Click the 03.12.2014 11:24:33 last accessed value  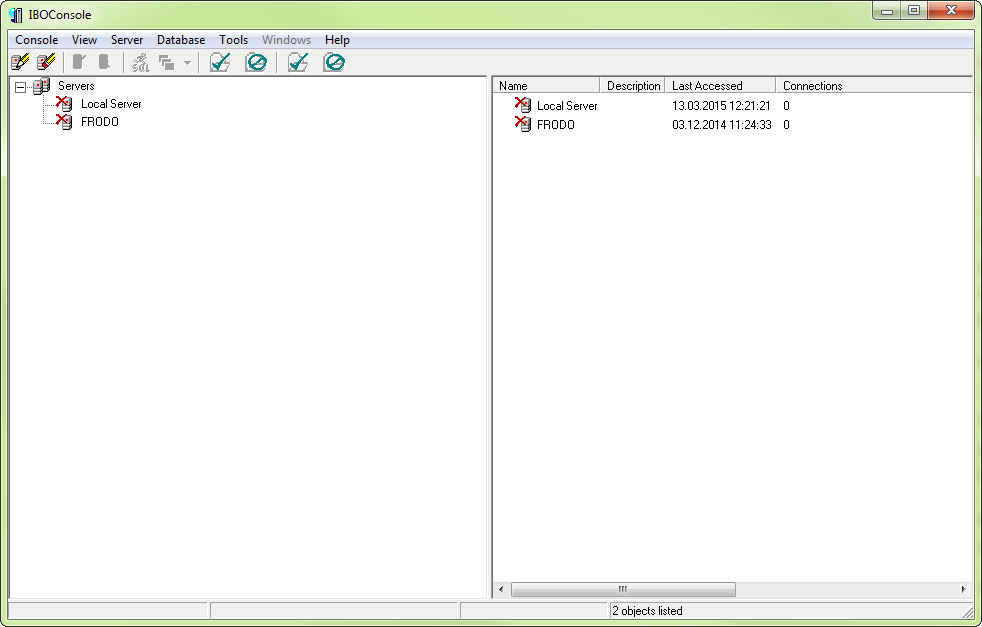[x=721, y=125]
